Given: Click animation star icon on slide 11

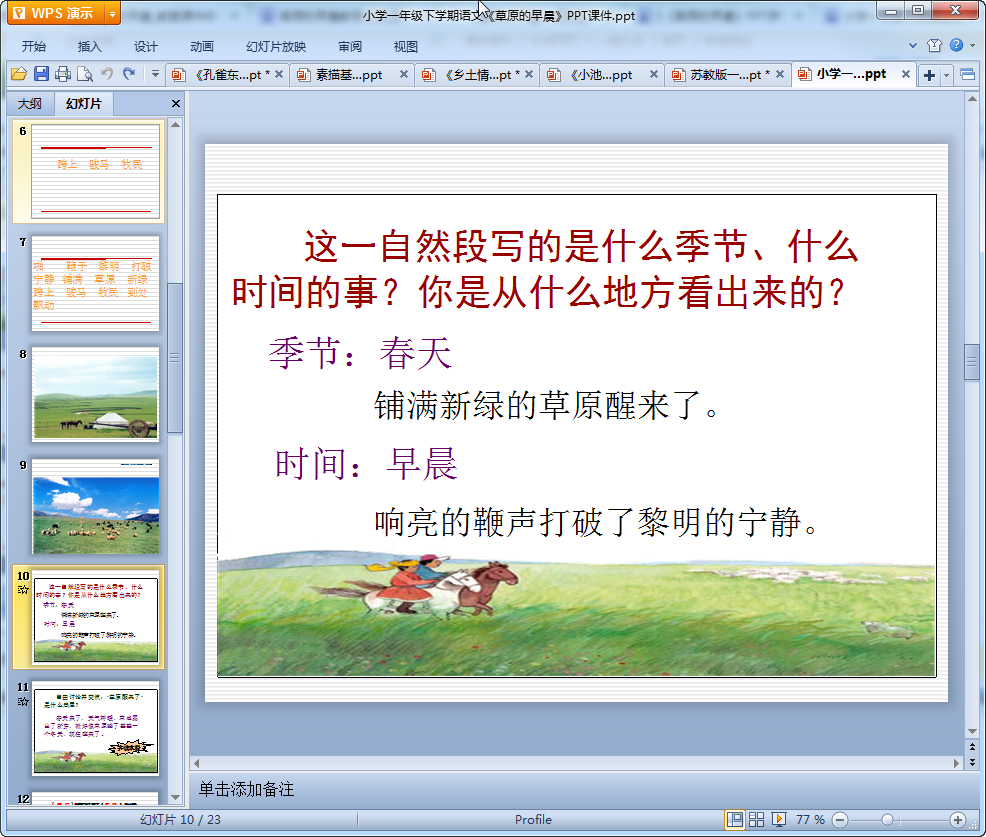Looking at the screenshot, I should pos(23,701).
